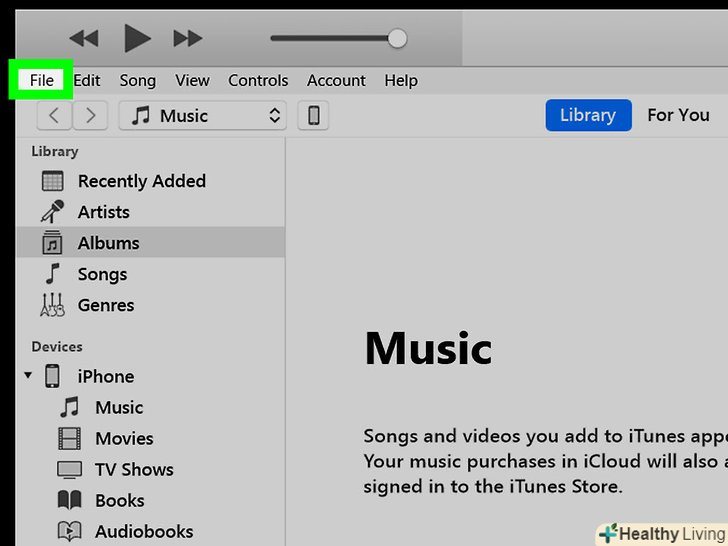This screenshot has width=728, height=546.
Task: Open the Edit menu
Action: click(87, 80)
